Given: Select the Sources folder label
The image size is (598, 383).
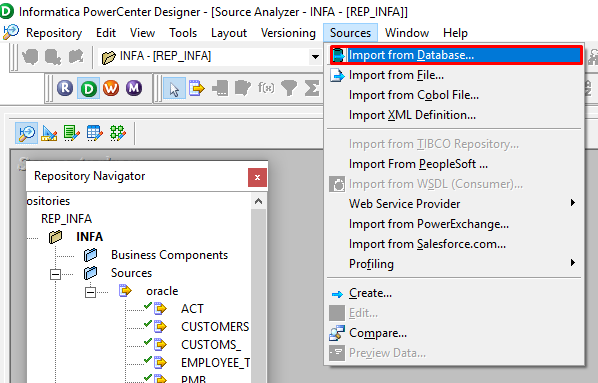Looking at the screenshot, I should (131, 273).
